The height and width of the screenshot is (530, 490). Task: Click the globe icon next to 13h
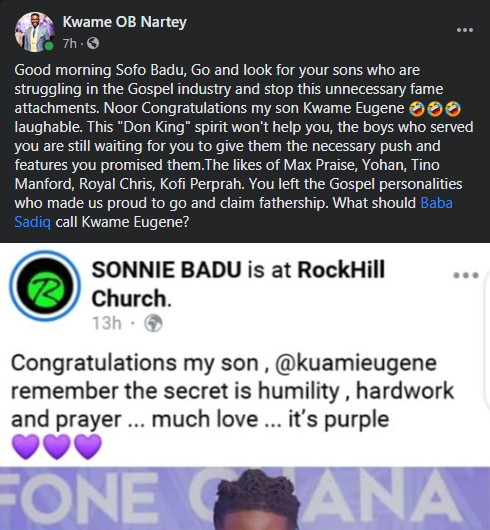point(153,323)
